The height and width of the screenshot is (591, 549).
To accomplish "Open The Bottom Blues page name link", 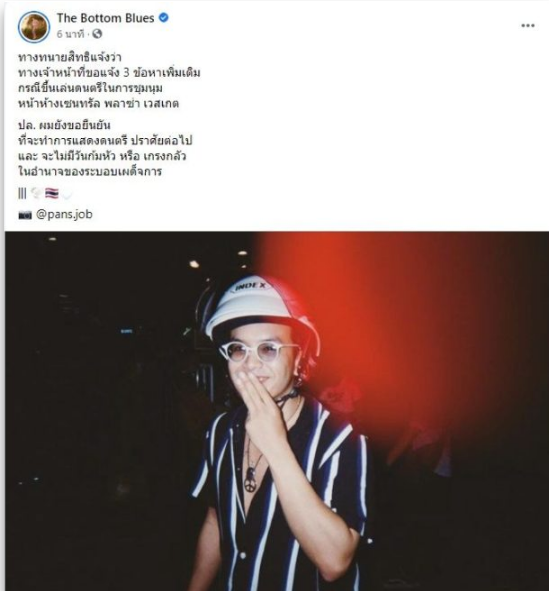I will click(106, 18).
